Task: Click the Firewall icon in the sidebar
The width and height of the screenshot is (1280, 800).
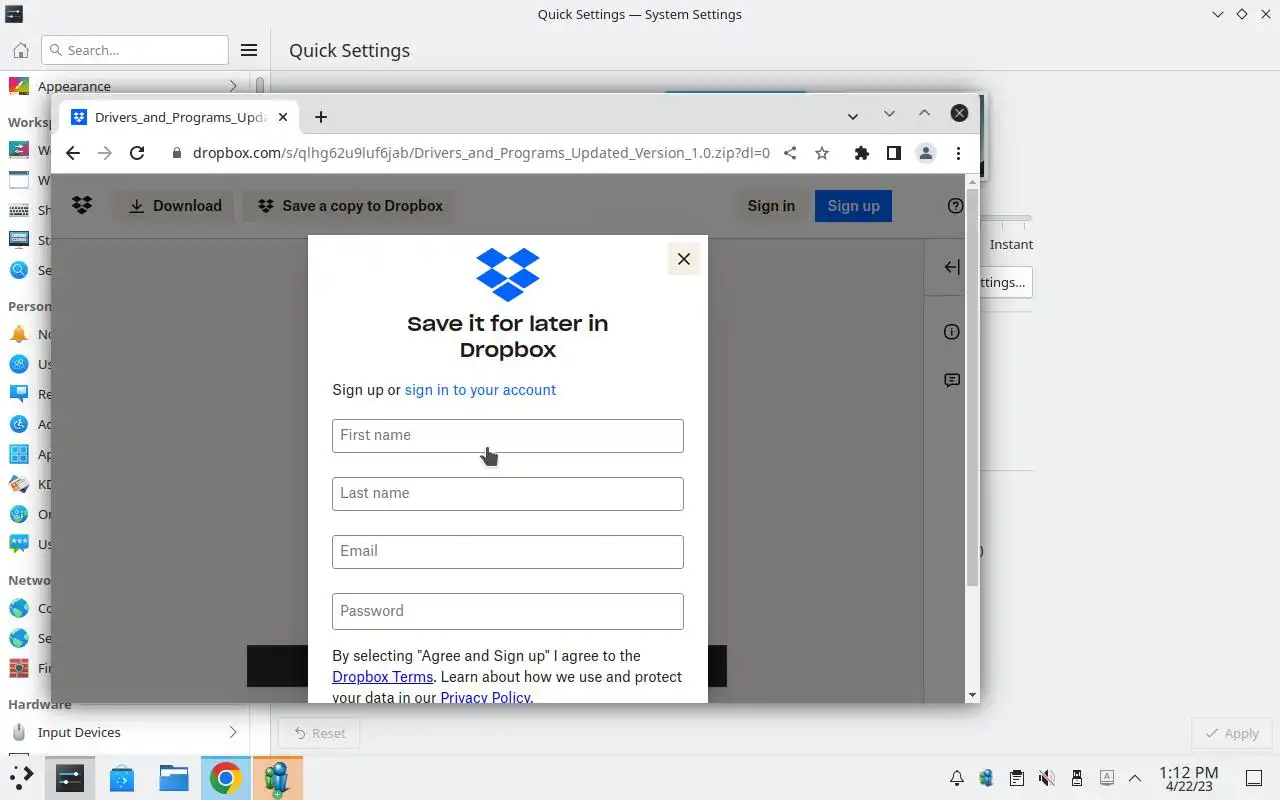Action: click(x=19, y=668)
